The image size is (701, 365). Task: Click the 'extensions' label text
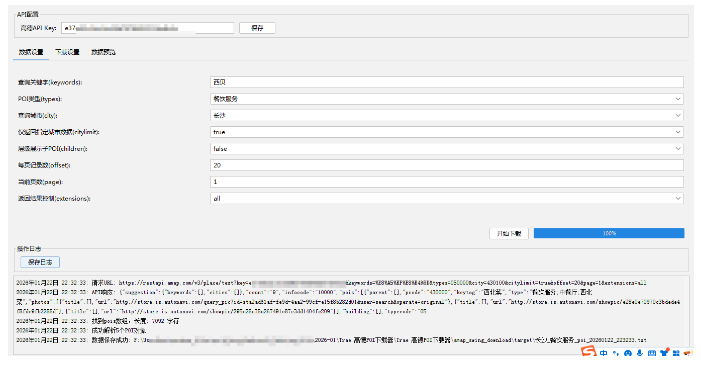click(54, 198)
